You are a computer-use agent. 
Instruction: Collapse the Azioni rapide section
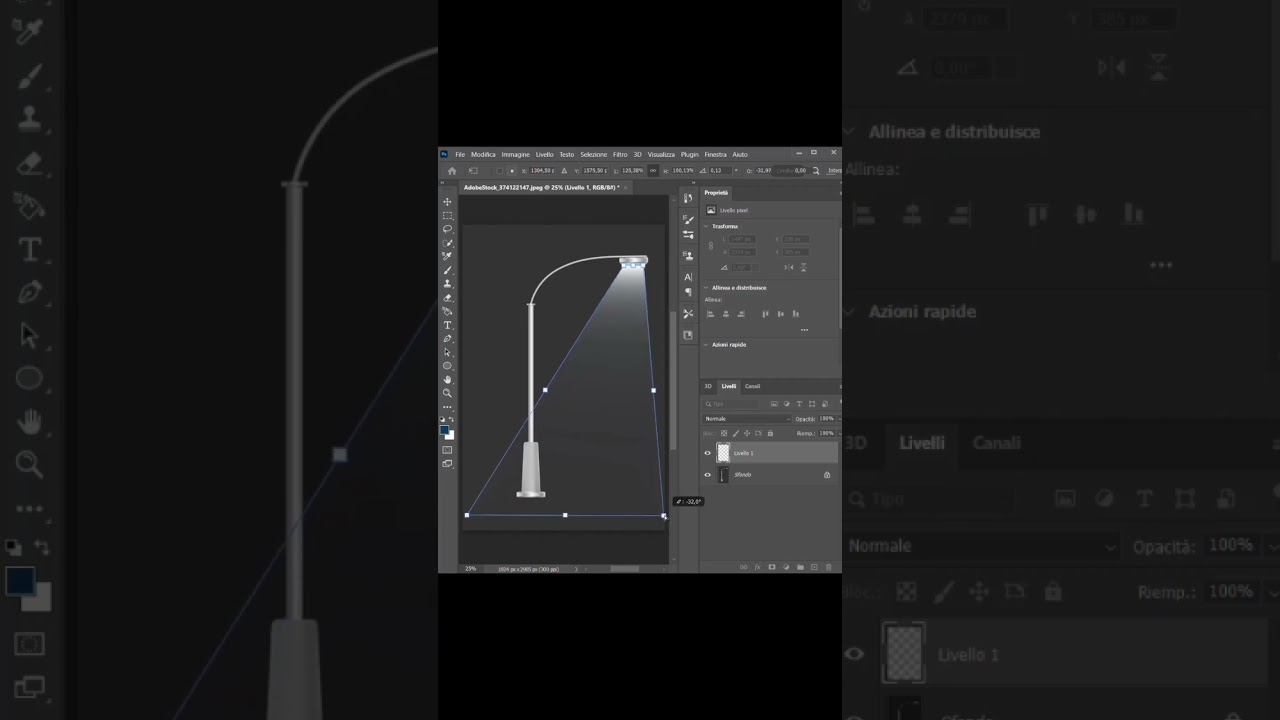coord(706,345)
